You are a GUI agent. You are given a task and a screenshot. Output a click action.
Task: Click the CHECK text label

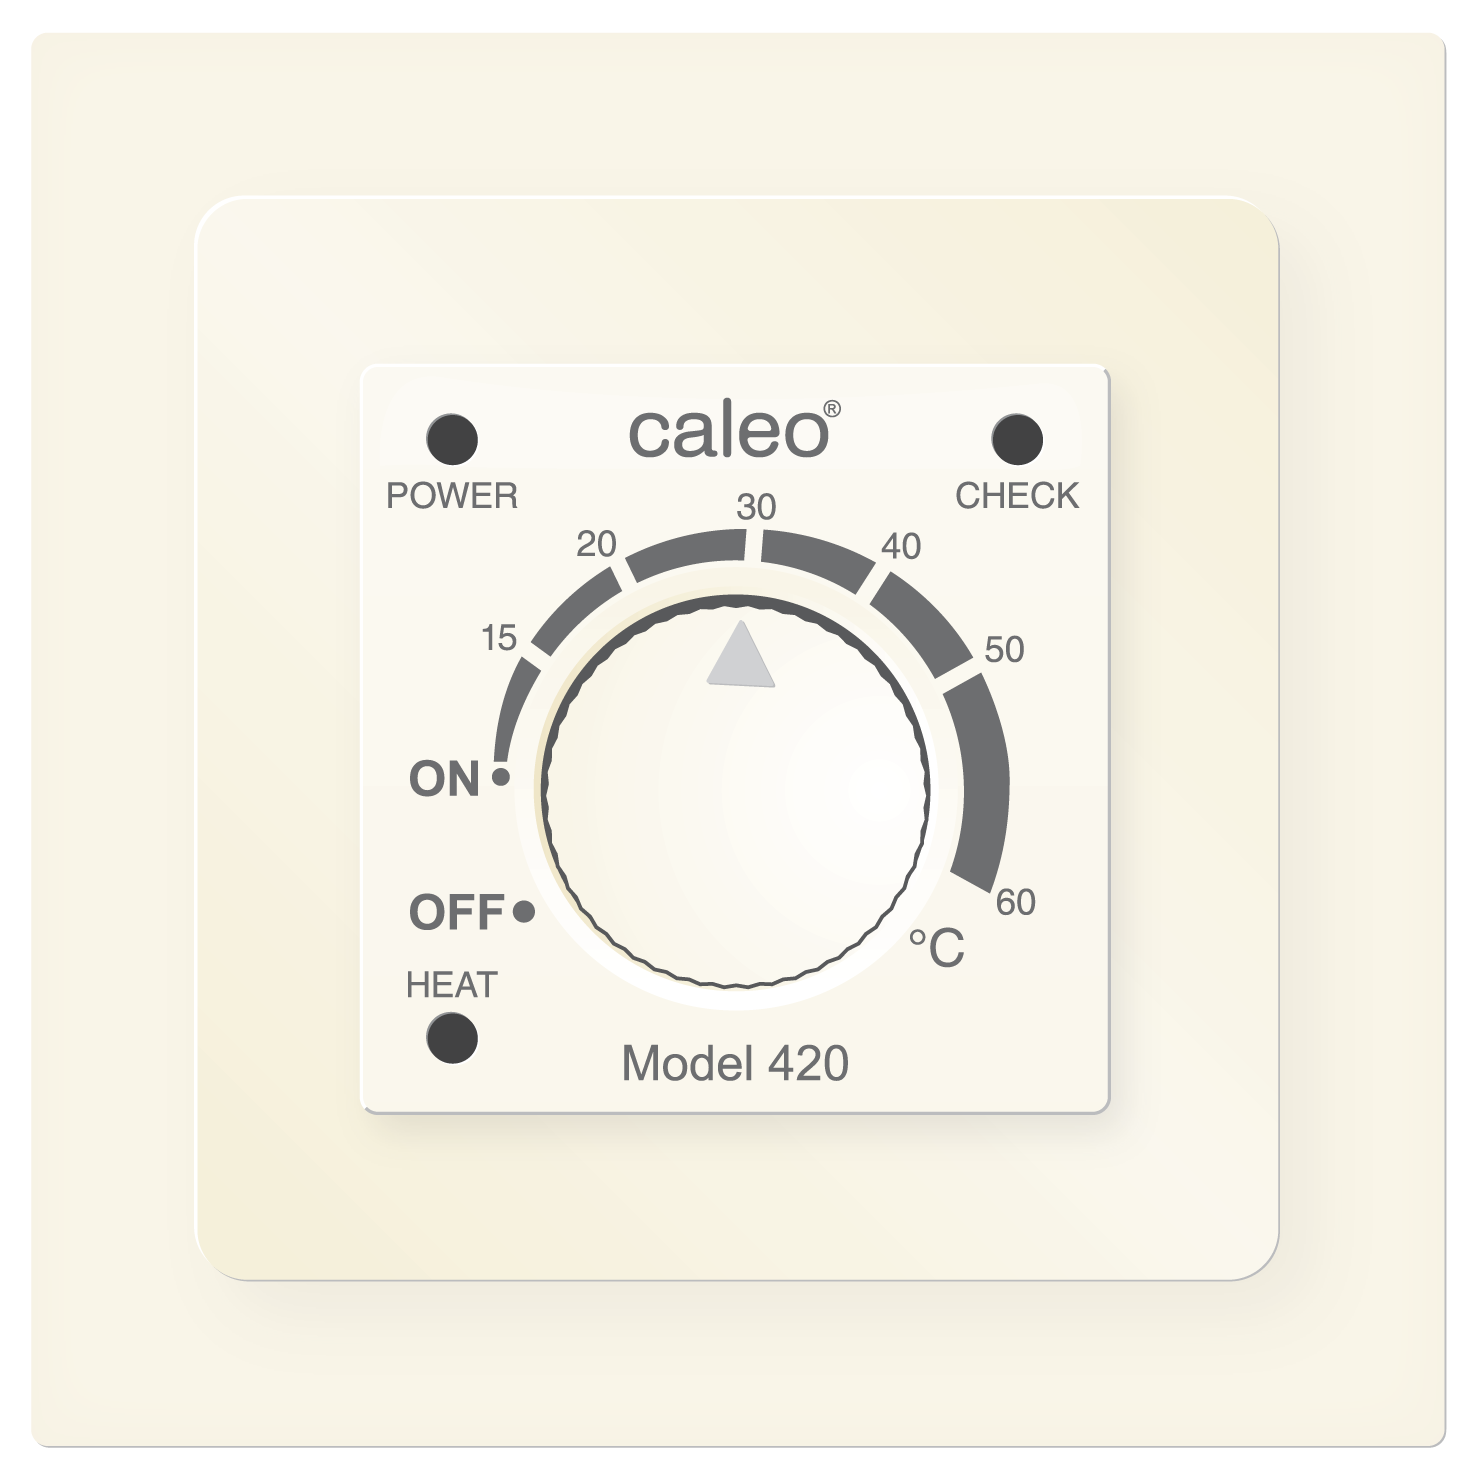(x=1017, y=496)
